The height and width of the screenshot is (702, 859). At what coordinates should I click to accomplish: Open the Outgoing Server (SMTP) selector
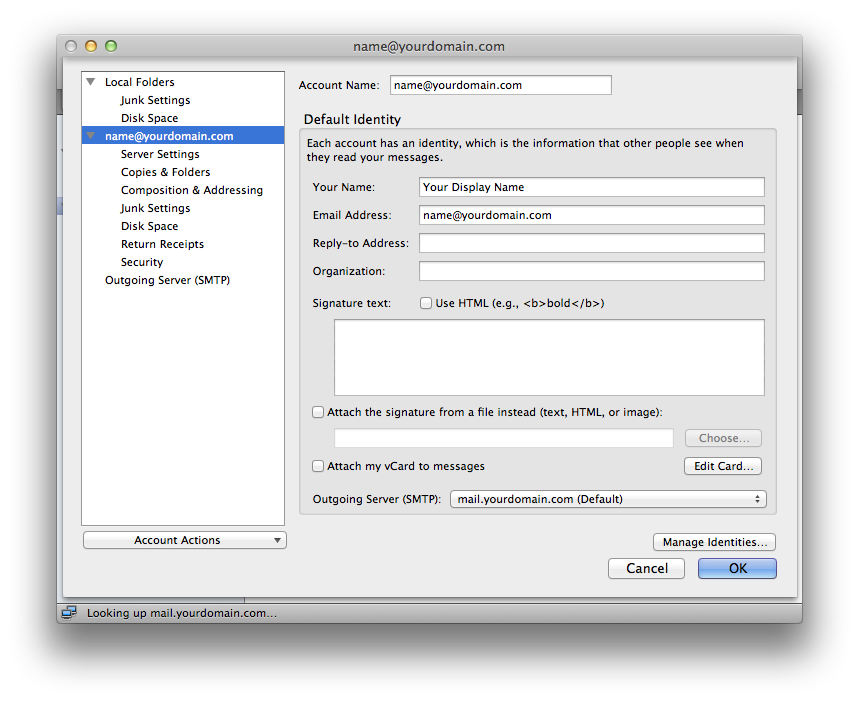[x=608, y=499]
